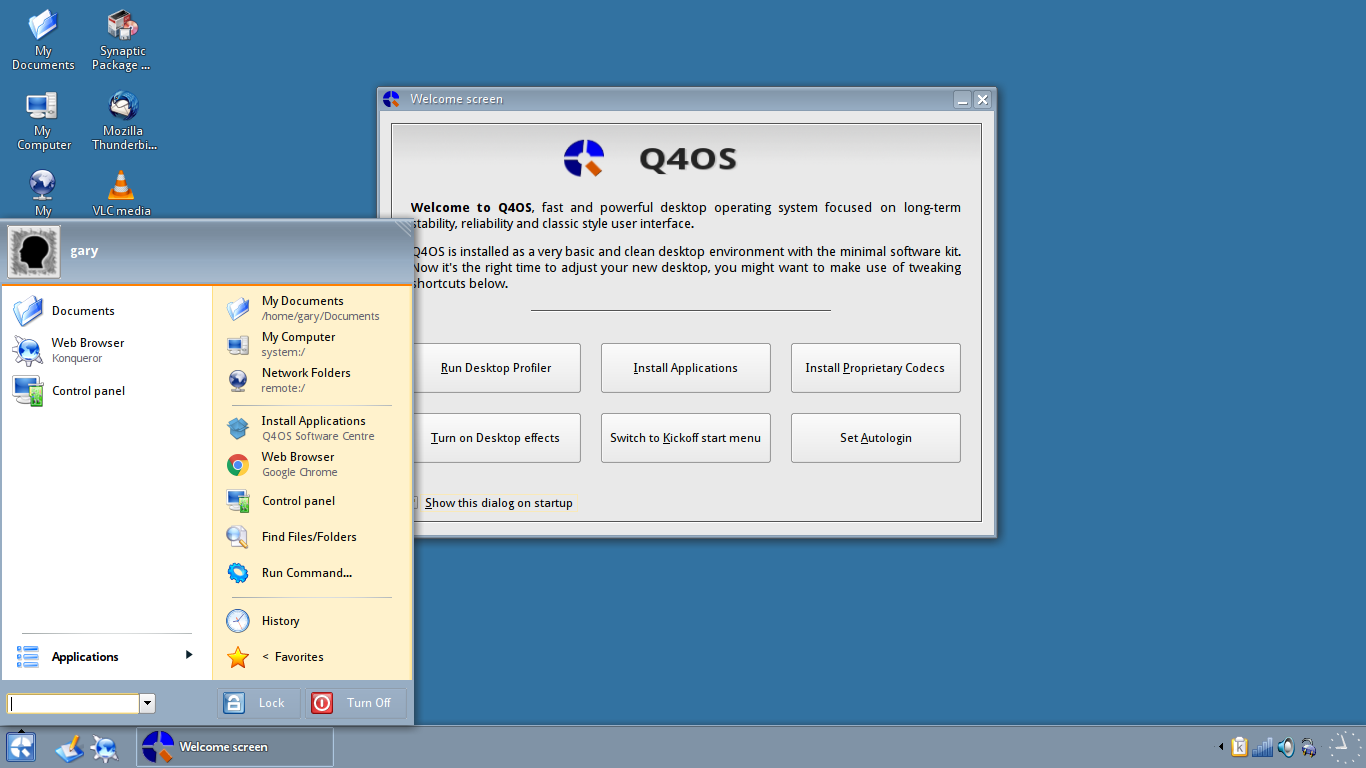Open search field history dropdown arrow

pos(148,703)
